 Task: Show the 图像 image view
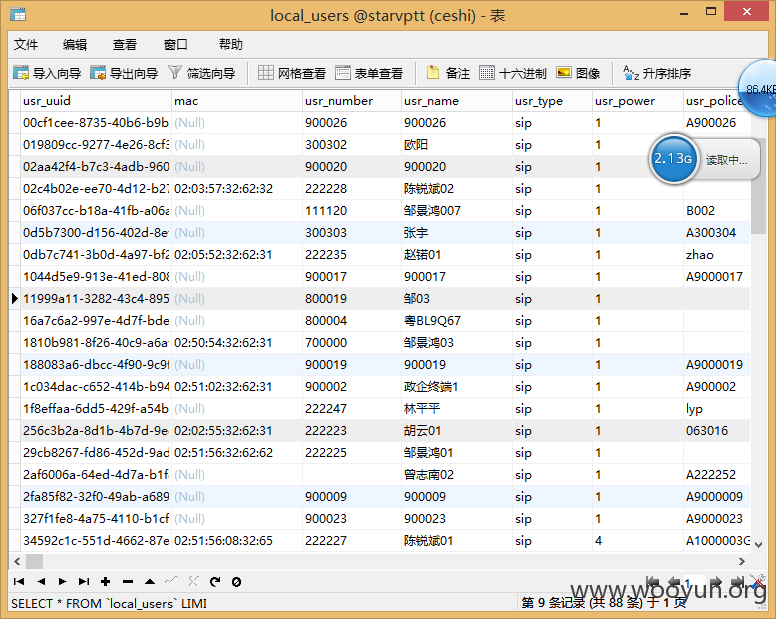click(x=579, y=73)
